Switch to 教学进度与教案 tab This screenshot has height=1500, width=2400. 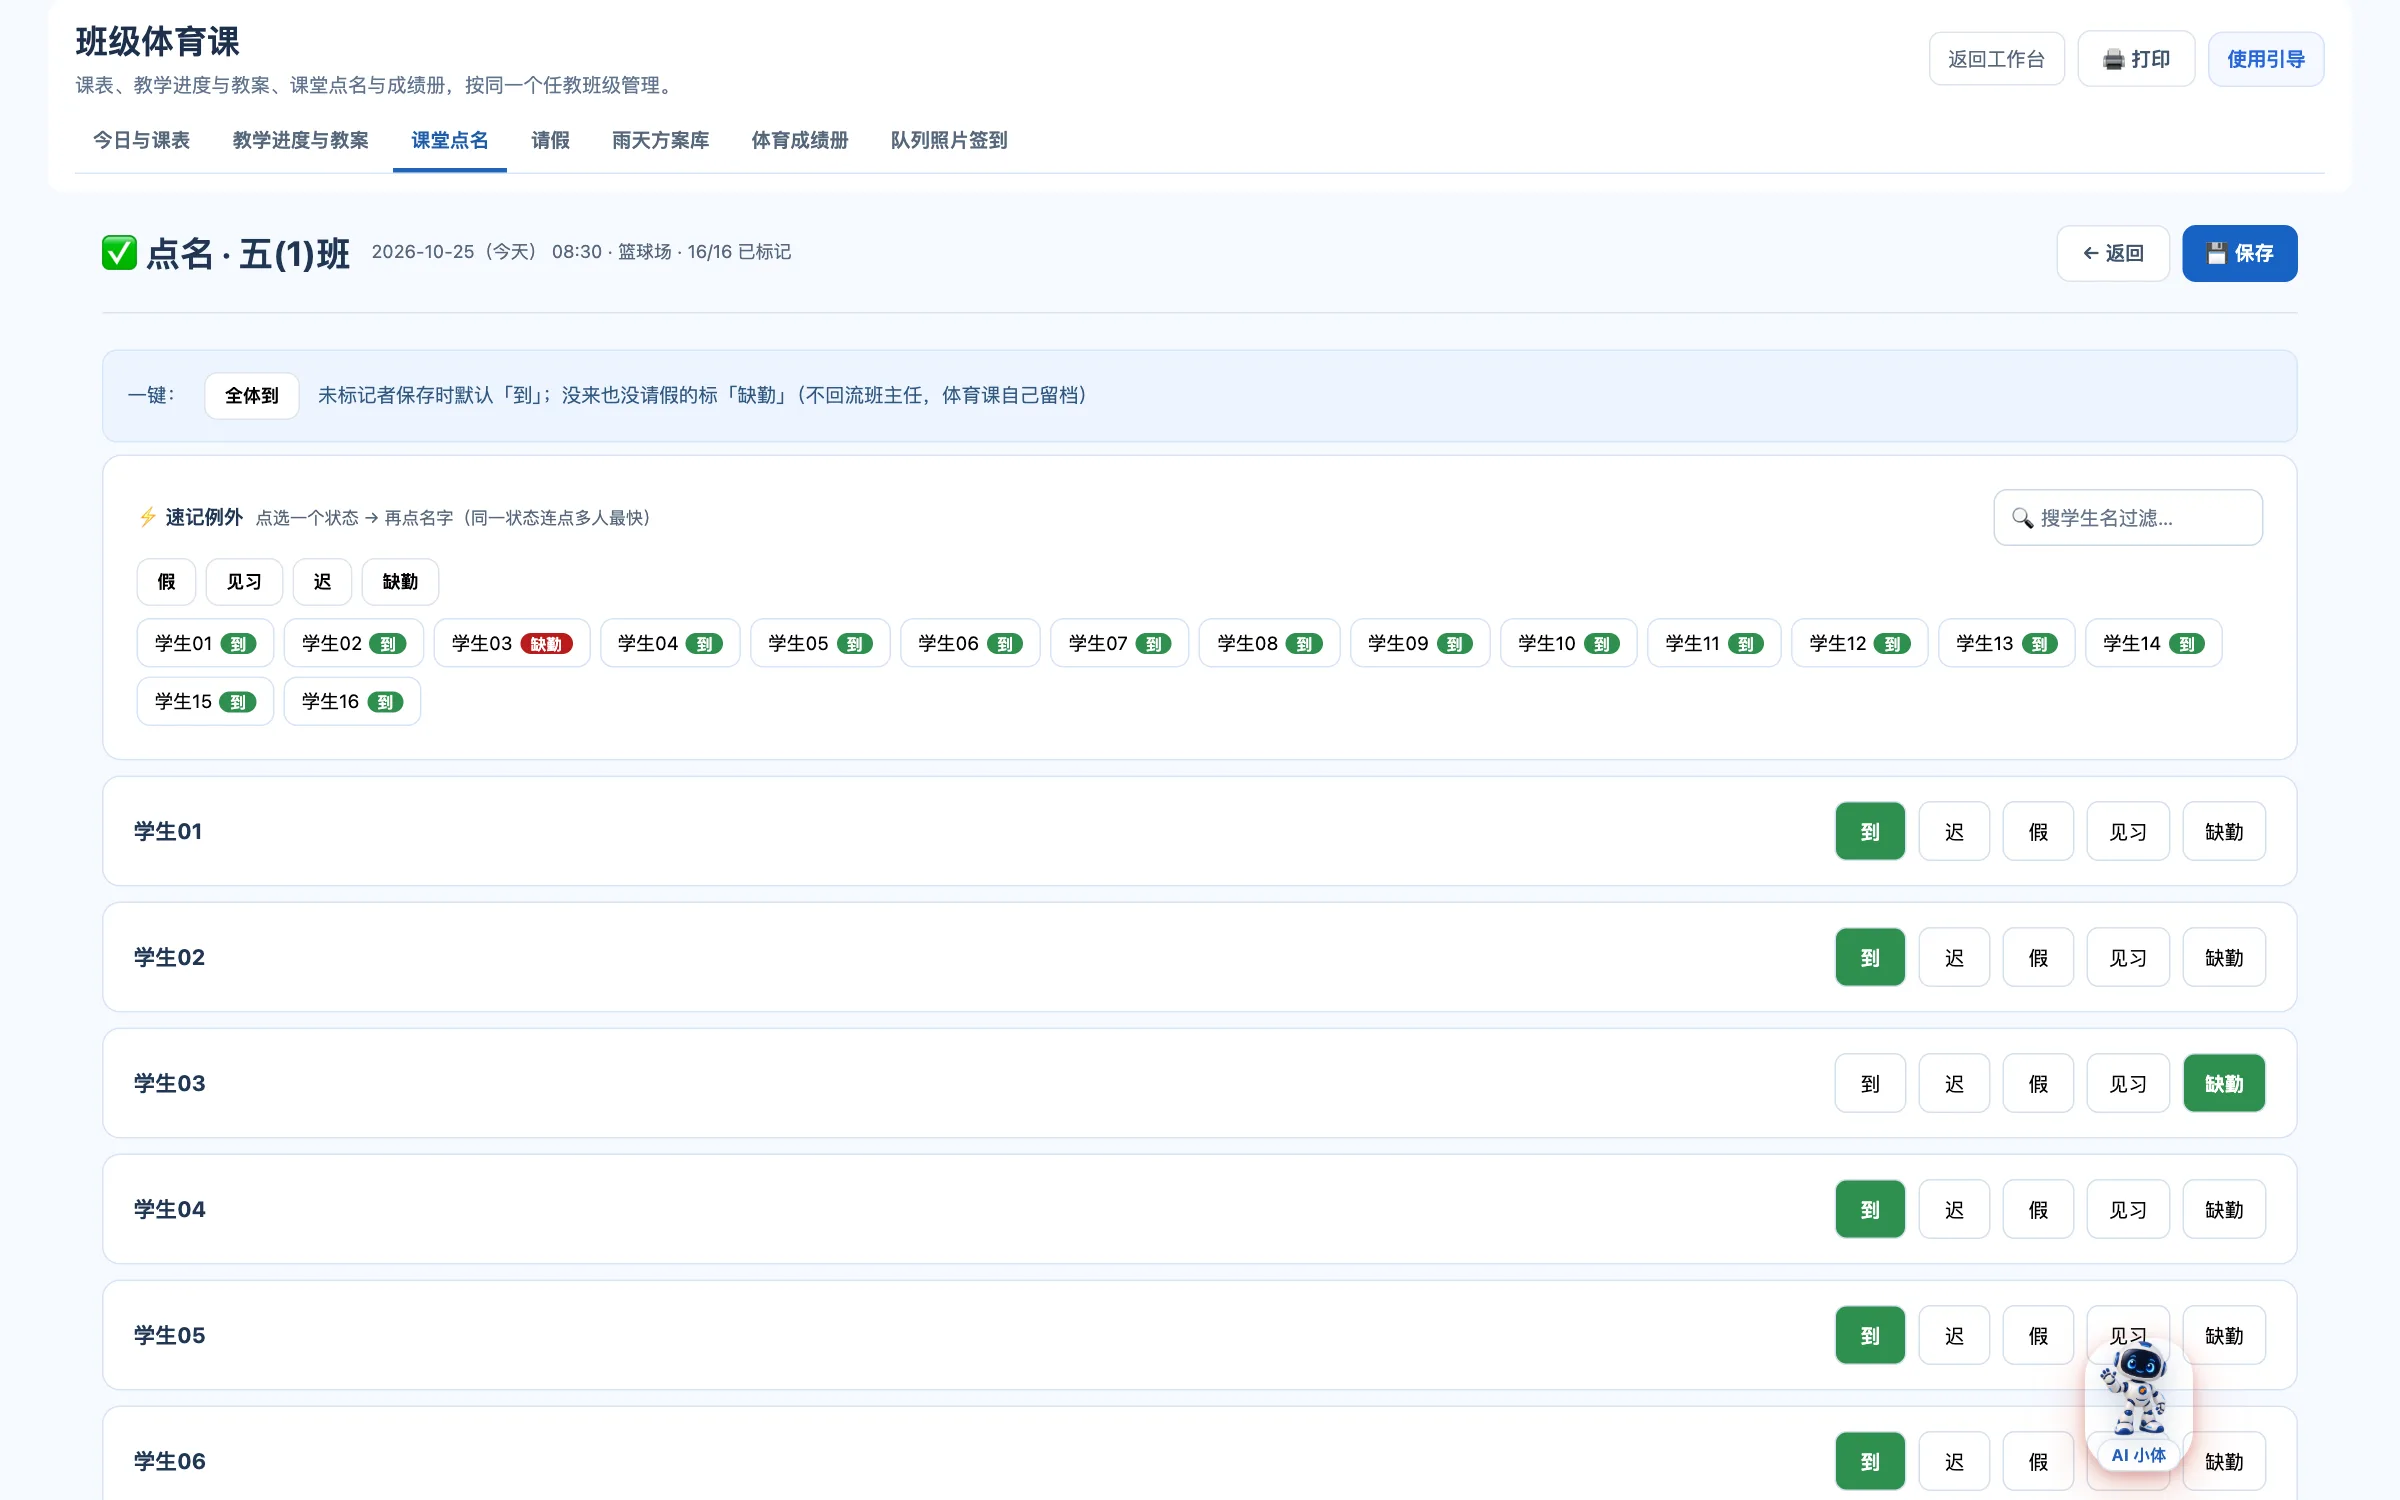[300, 140]
